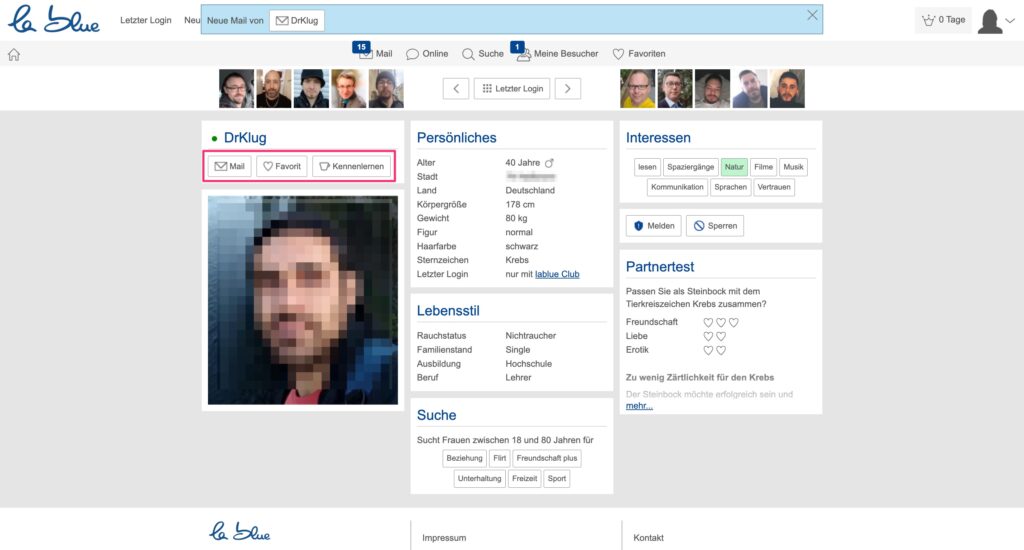The width and height of the screenshot is (1024, 550).
Task: Click the green online status dot
Action: point(214,138)
